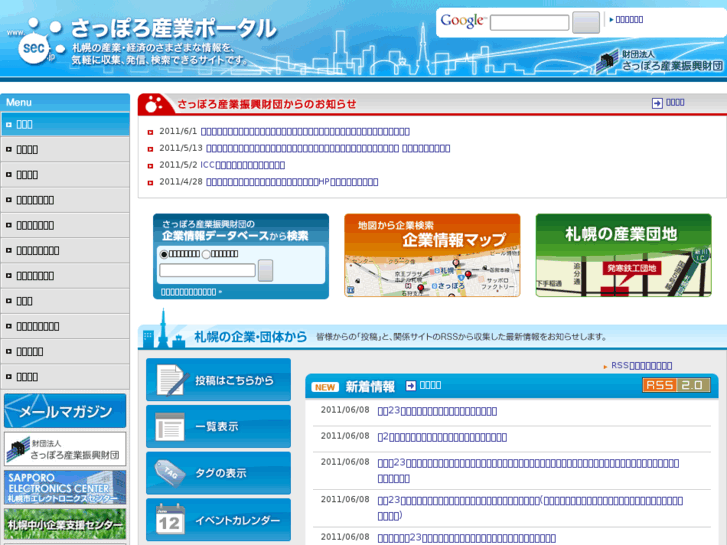Open the 札幌の産業団地 banner
The image size is (727, 545).
pyautogui.click(x=622, y=256)
